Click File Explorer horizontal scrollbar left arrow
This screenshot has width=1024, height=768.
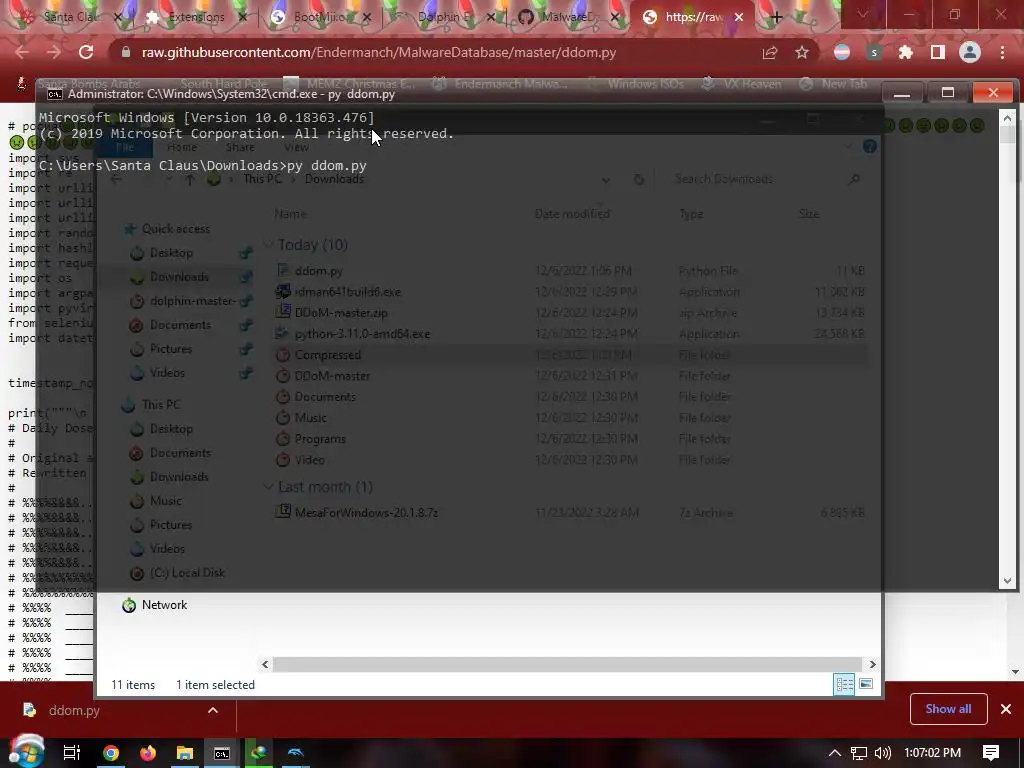(265, 664)
